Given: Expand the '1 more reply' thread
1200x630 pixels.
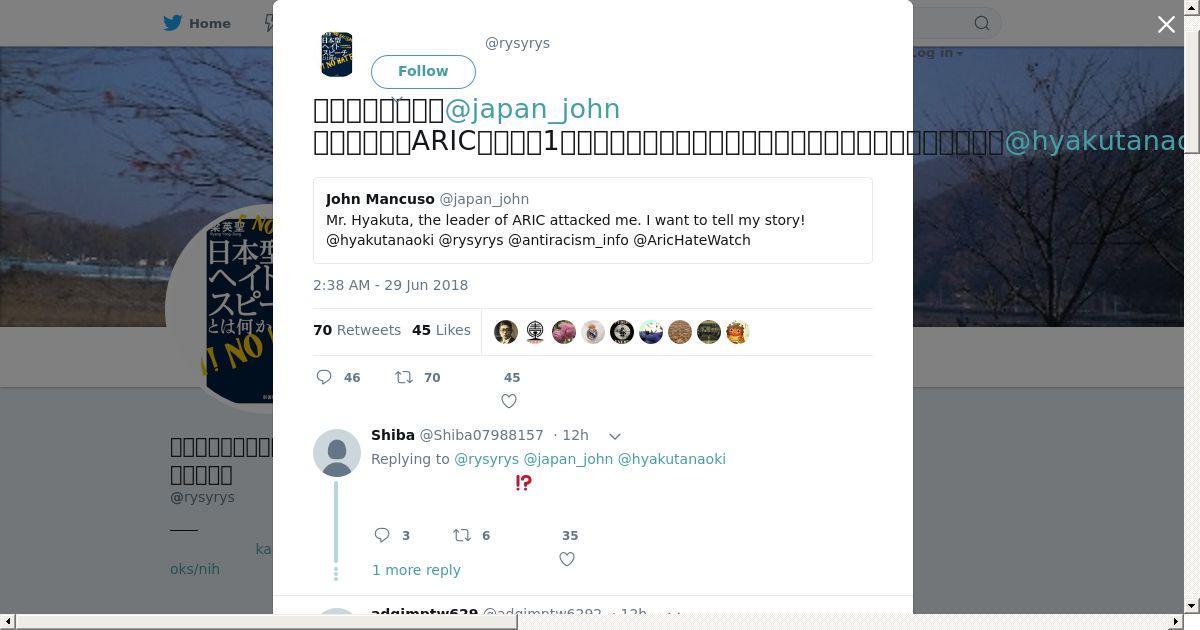Looking at the screenshot, I should 416,570.
